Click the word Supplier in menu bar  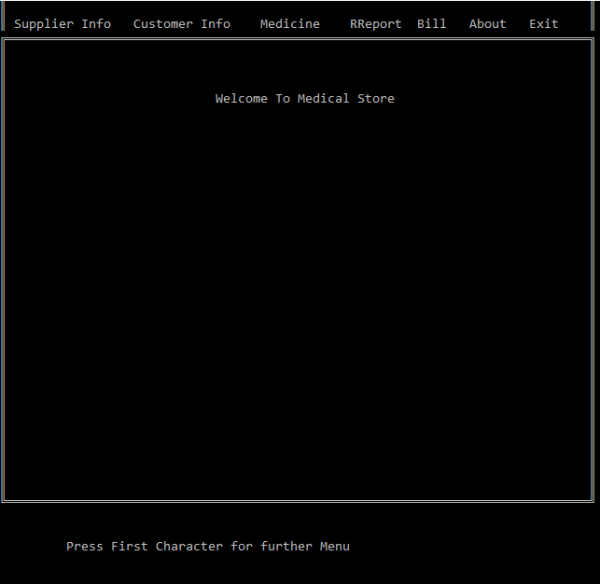coord(44,24)
